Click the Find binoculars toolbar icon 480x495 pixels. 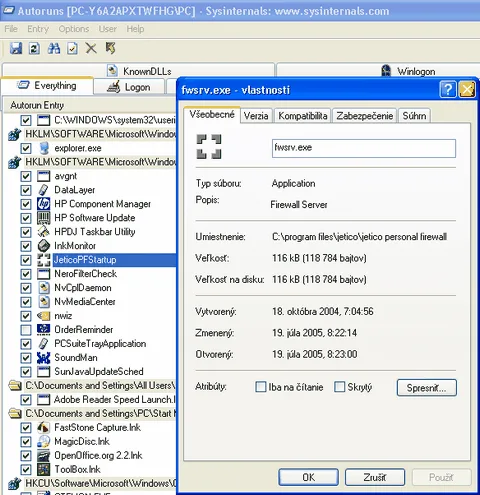tap(54, 48)
